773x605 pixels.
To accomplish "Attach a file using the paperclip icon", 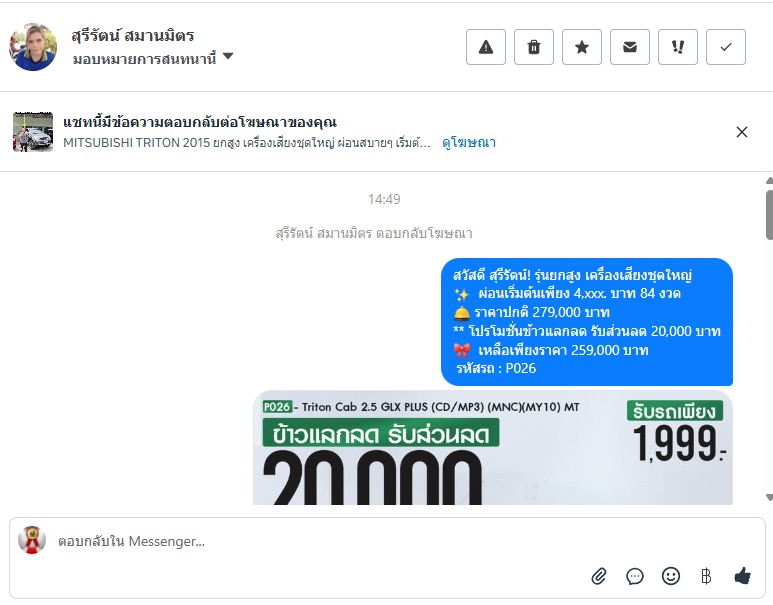I will click(x=598, y=576).
